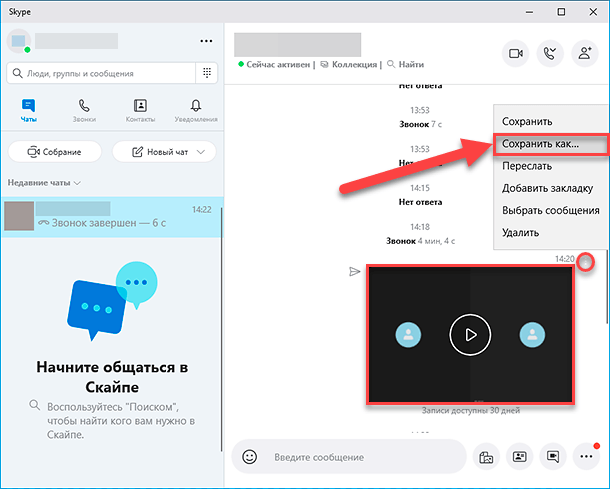Click the chat list scrollbar
The width and height of the screenshot is (610, 489).
click(x=222, y=329)
